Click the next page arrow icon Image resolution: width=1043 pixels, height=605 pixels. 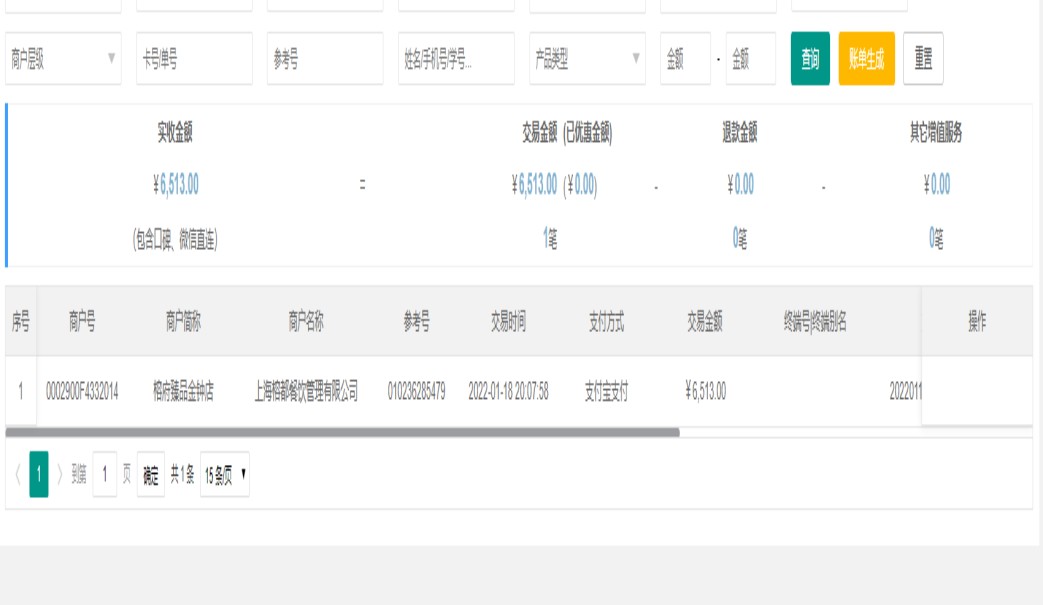59,475
